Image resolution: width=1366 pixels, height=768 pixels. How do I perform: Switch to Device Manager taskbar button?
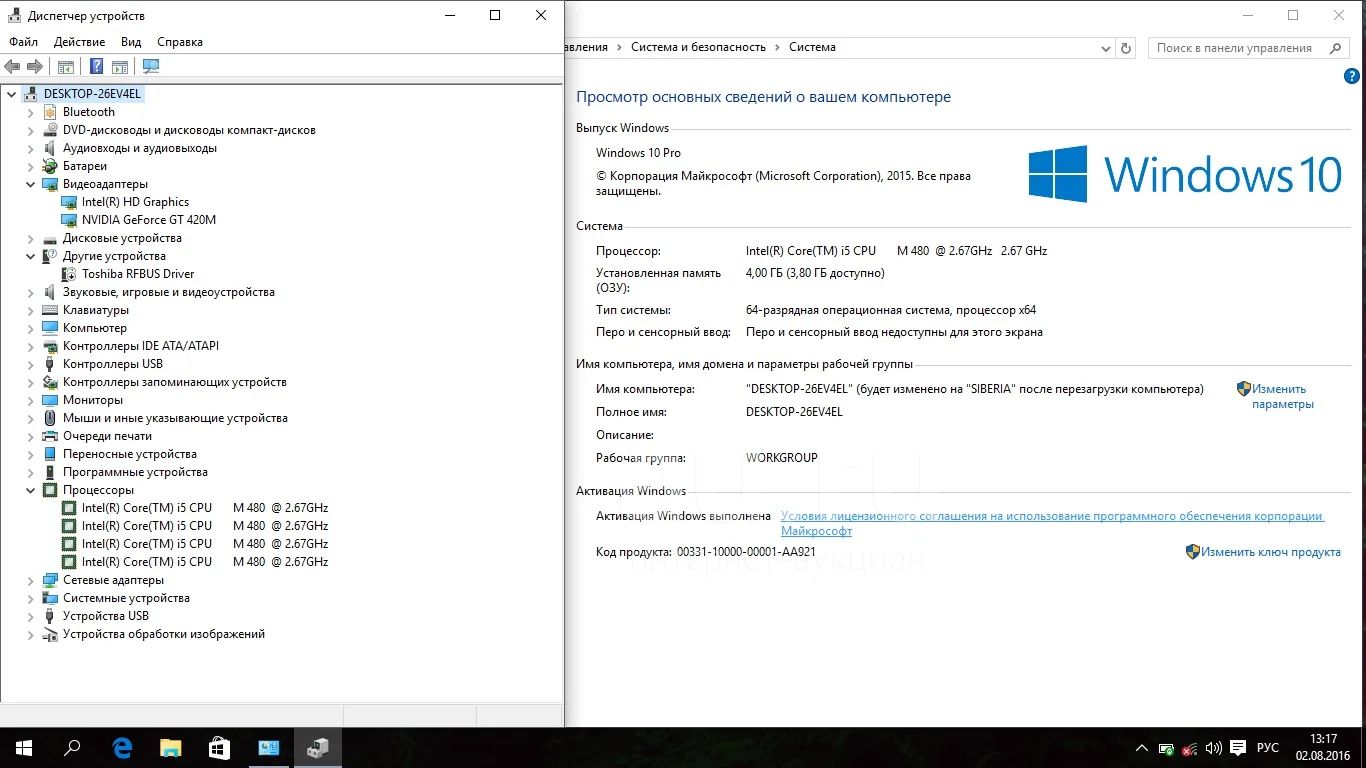318,748
